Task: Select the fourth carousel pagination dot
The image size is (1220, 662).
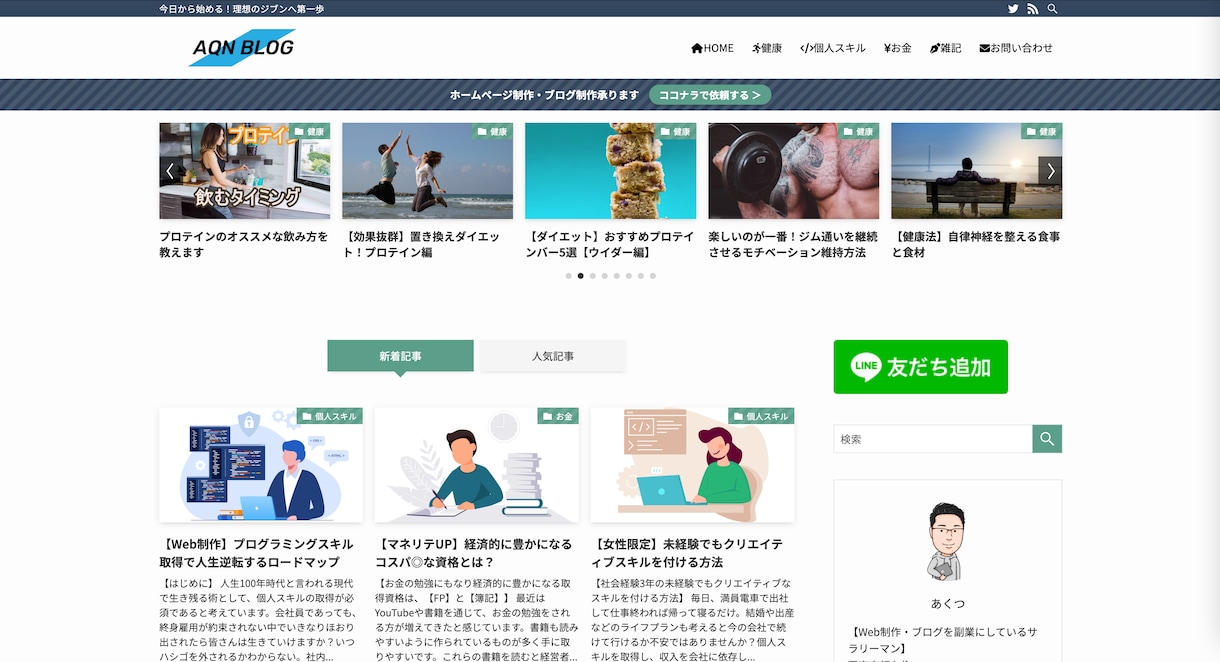Action: 604,276
